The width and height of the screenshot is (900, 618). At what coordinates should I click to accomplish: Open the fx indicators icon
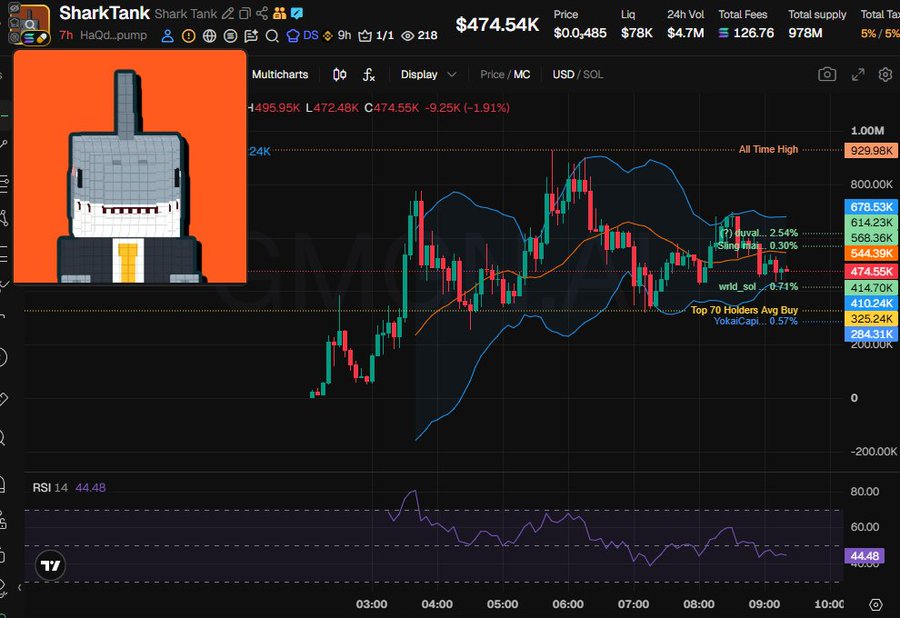(x=369, y=75)
